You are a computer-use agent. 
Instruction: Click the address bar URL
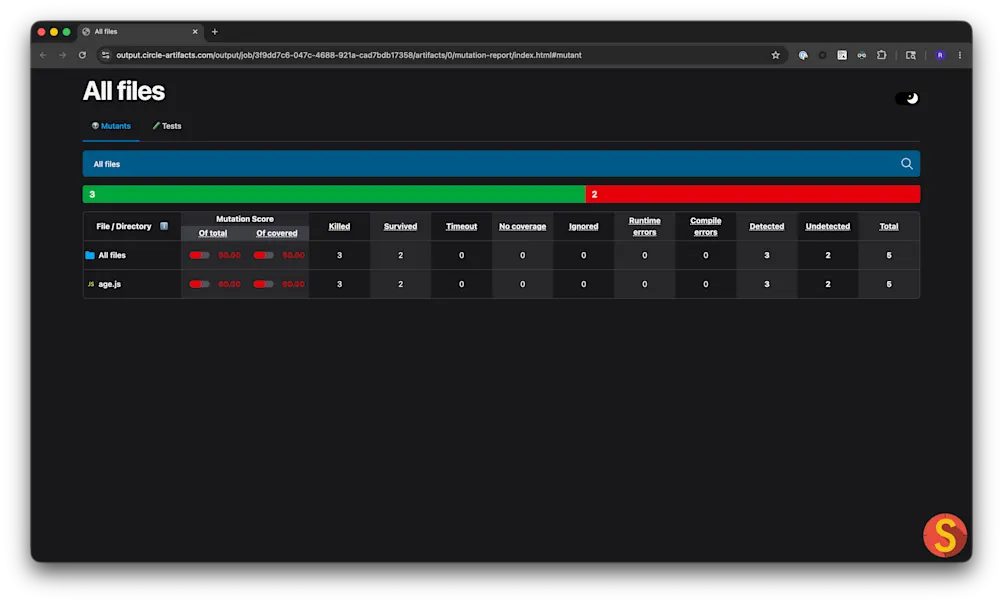349,55
